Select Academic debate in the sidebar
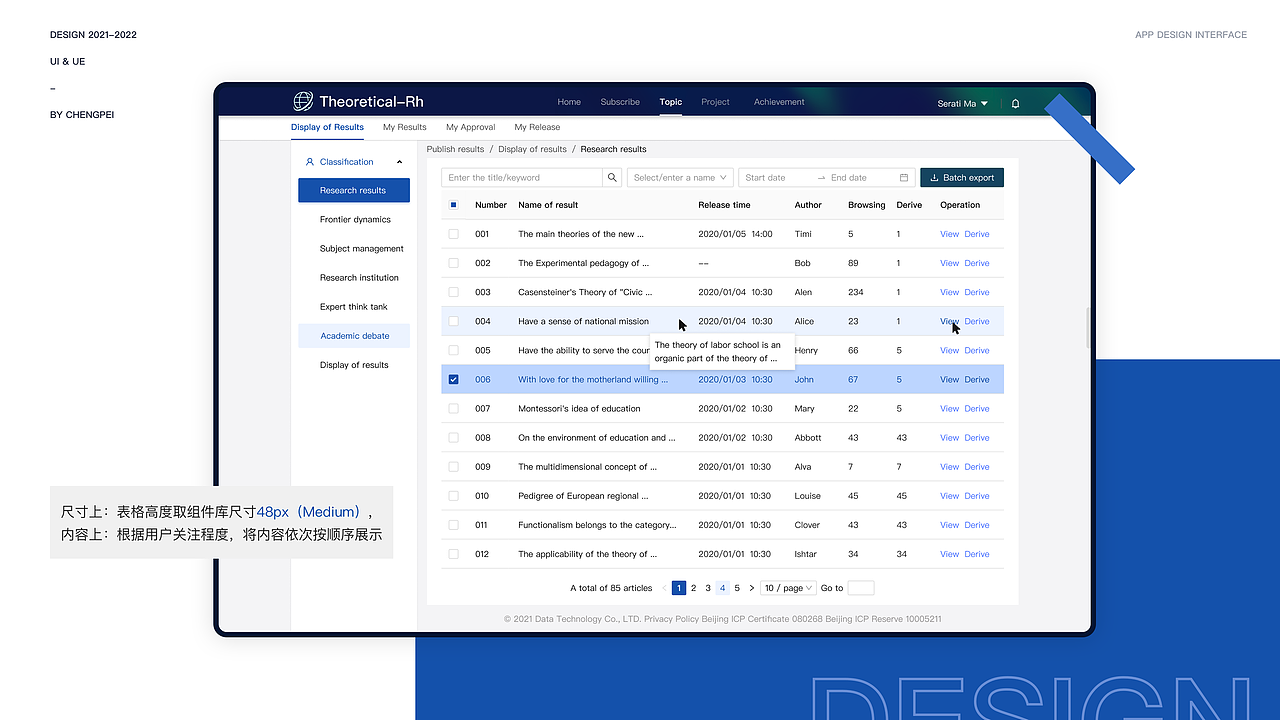1280x720 pixels. [354, 336]
